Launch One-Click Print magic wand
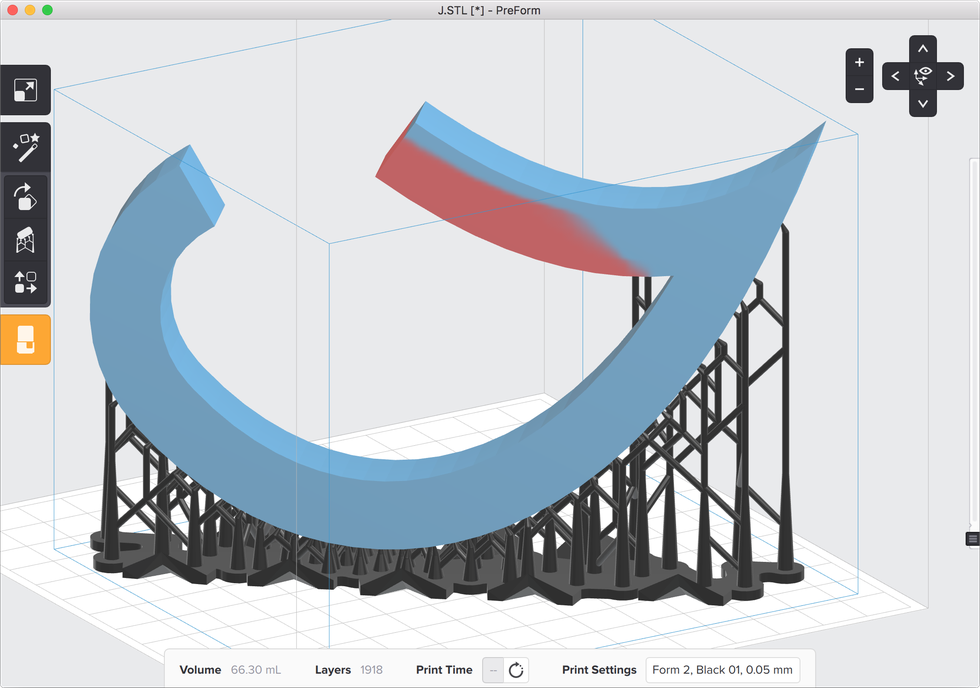980x688 pixels. pos(25,148)
